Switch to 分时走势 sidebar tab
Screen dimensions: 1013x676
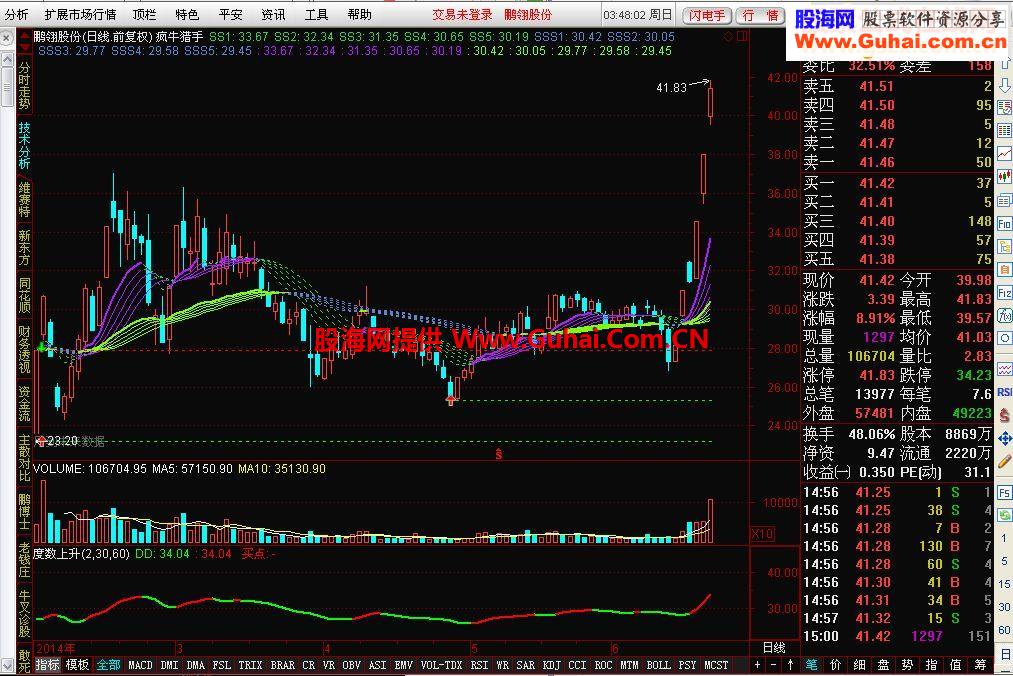[x=24, y=85]
